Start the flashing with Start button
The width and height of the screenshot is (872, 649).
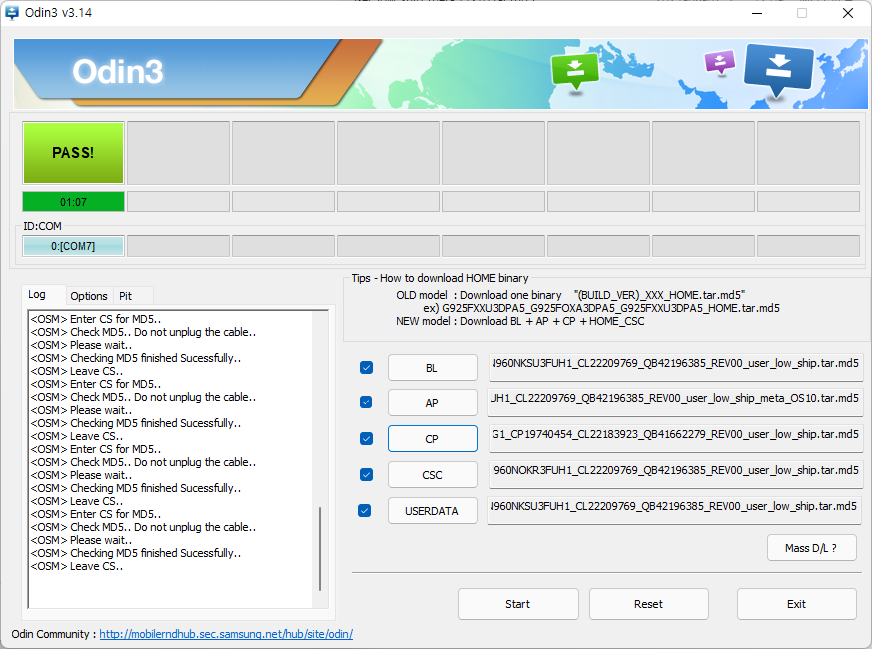pyautogui.click(x=518, y=604)
